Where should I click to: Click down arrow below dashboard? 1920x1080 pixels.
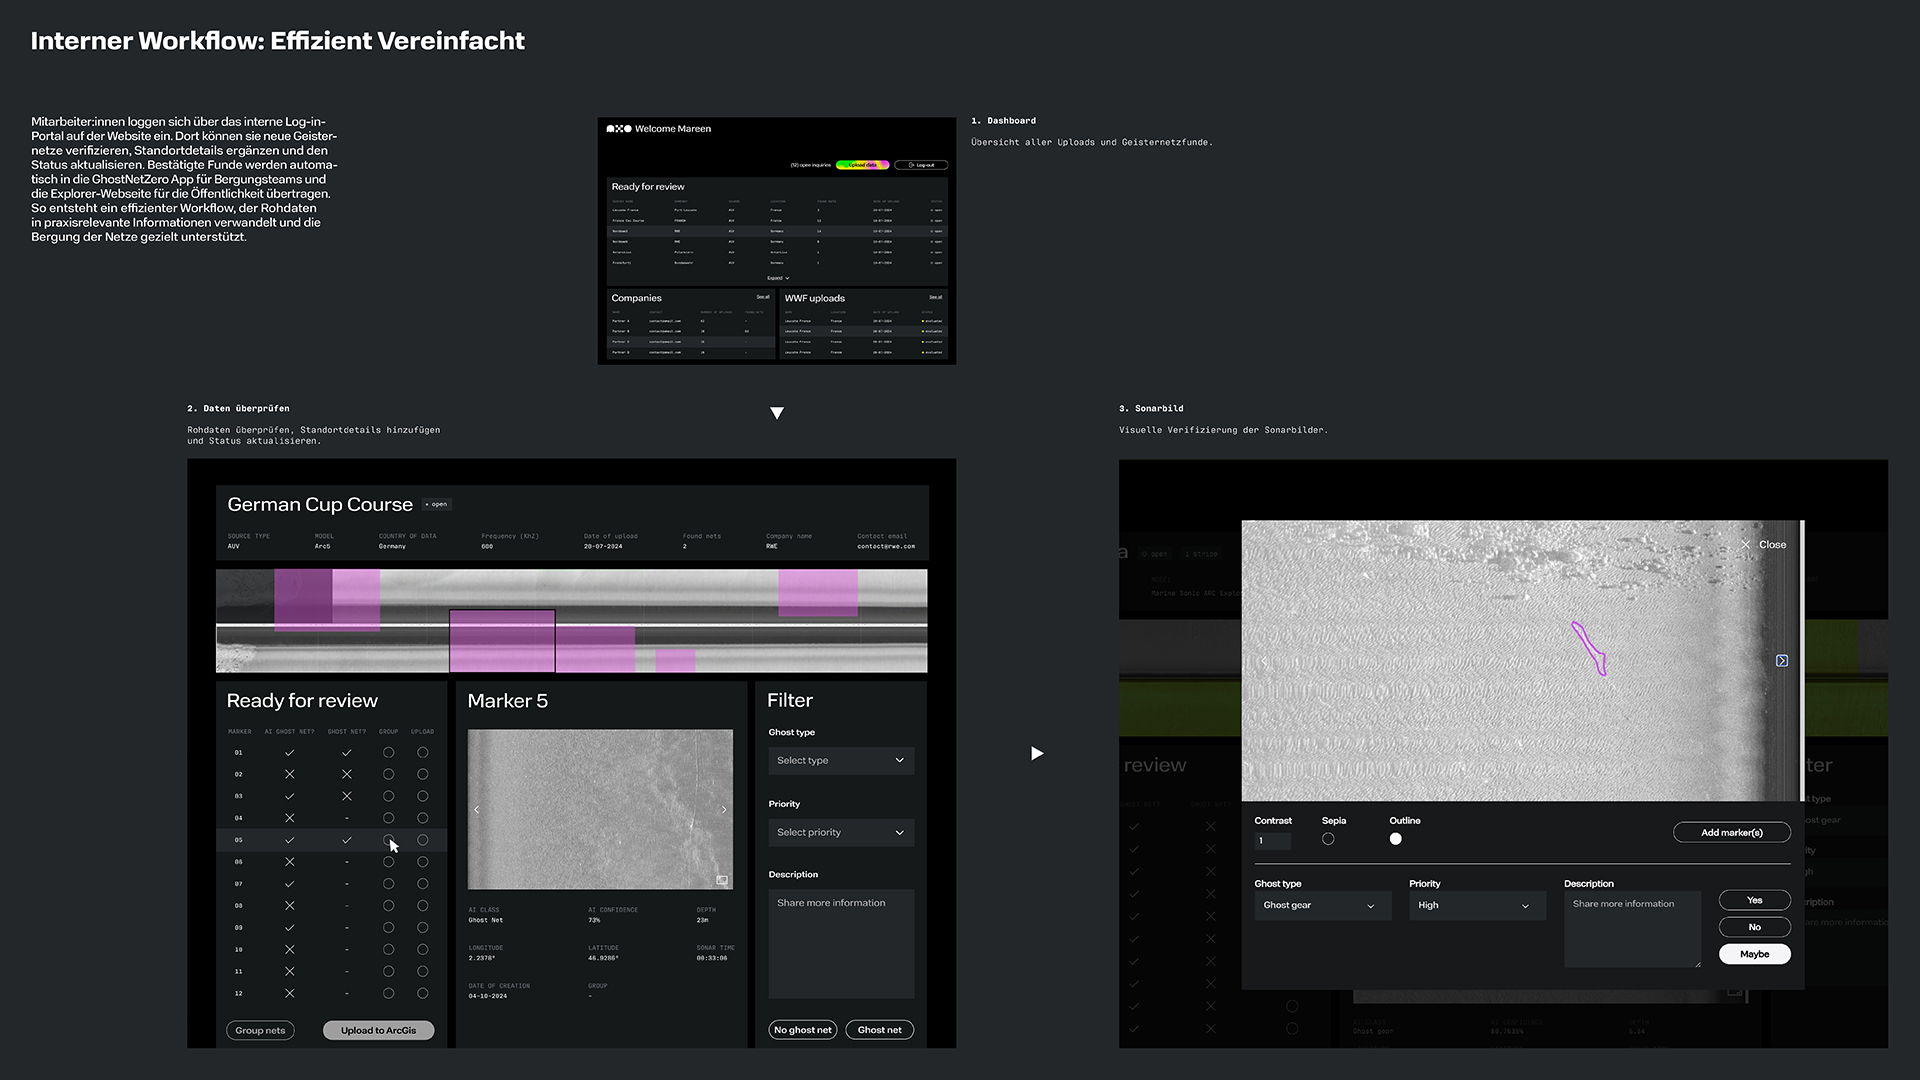[777, 413]
